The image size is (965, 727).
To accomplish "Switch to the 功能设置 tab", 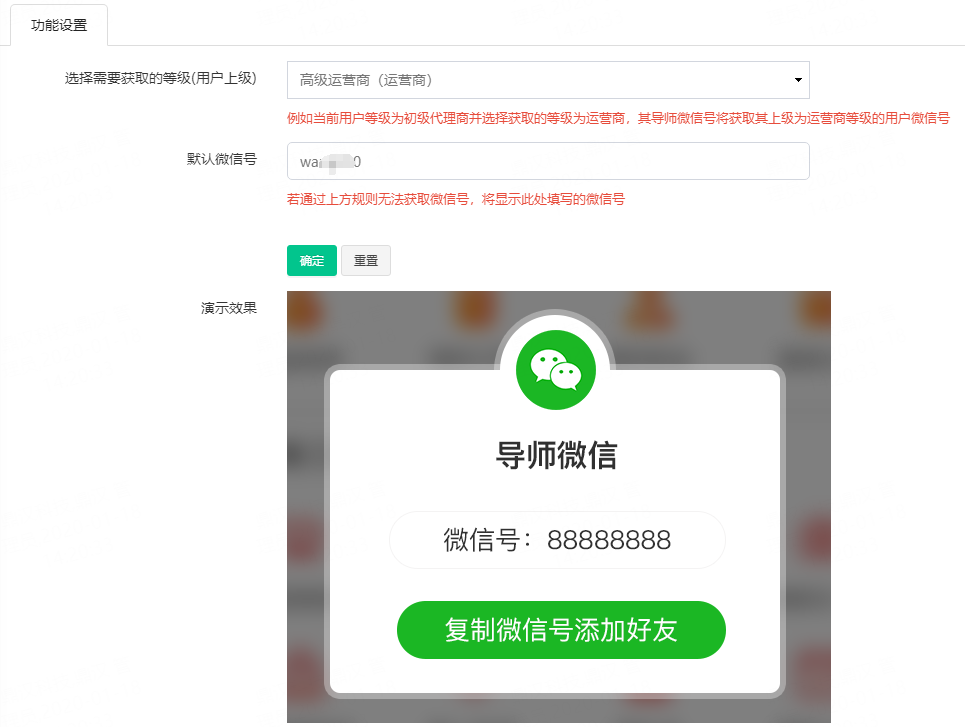I will (x=59, y=25).
